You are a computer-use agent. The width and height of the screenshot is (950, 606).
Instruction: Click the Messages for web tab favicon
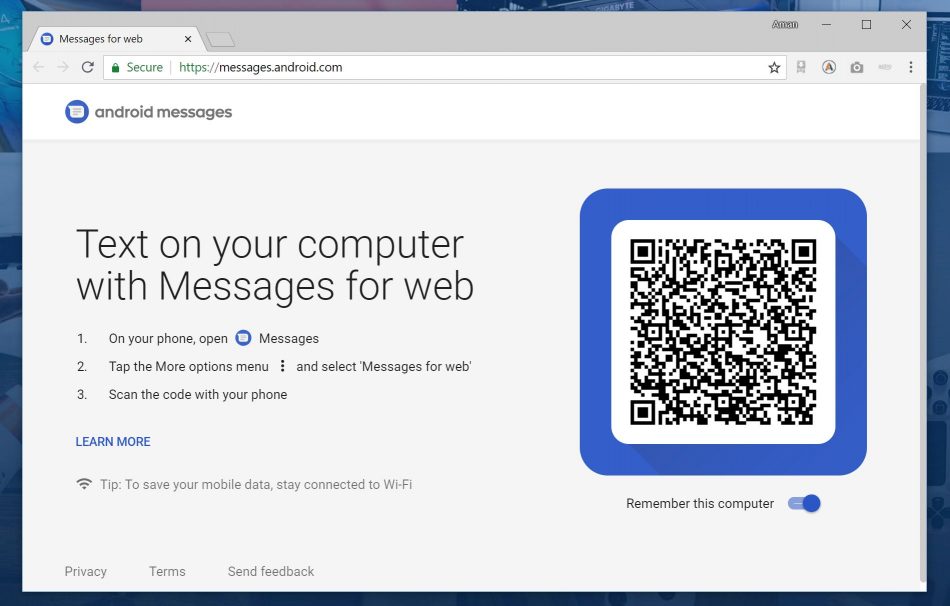[x=47, y=39]
